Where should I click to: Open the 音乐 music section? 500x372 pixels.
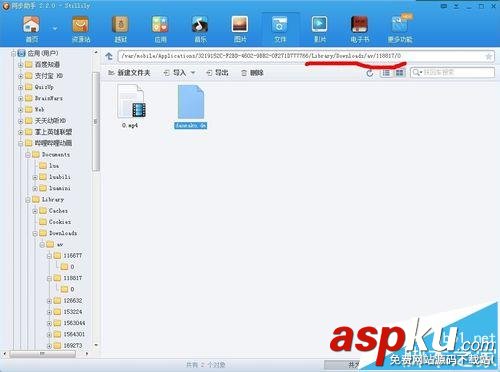click(200, 30)
